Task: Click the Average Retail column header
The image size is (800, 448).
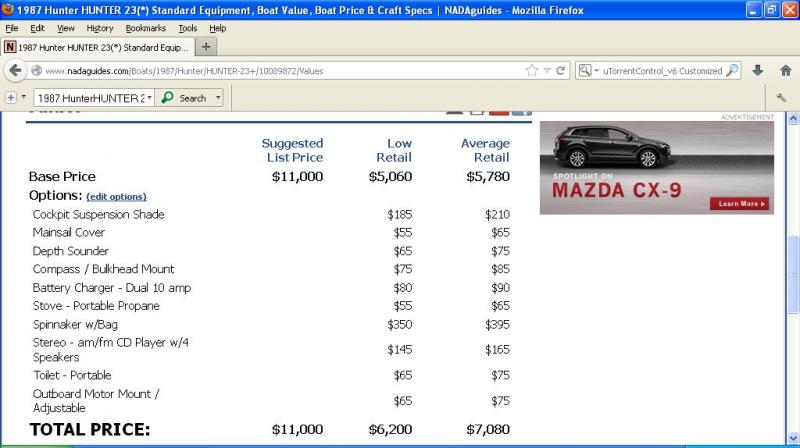Action: click(485, 150)
